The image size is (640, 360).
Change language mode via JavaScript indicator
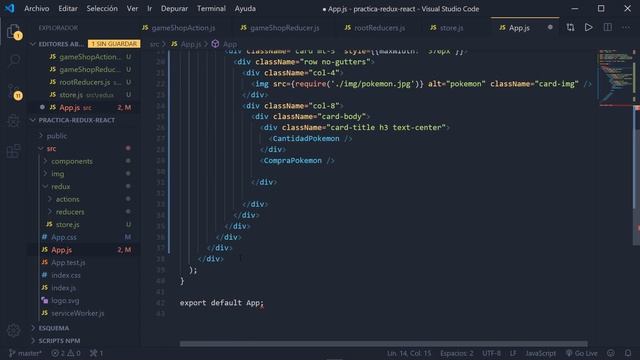coord(540,353)
